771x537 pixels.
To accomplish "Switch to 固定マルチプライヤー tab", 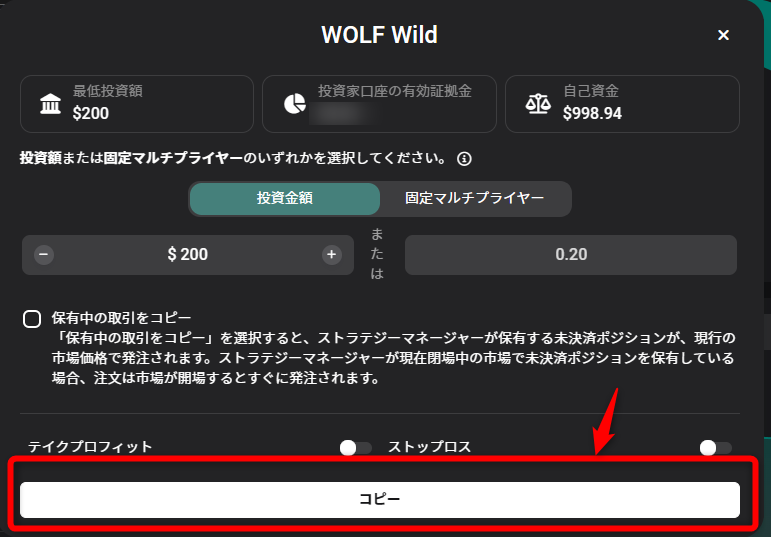I will [474, 198].
